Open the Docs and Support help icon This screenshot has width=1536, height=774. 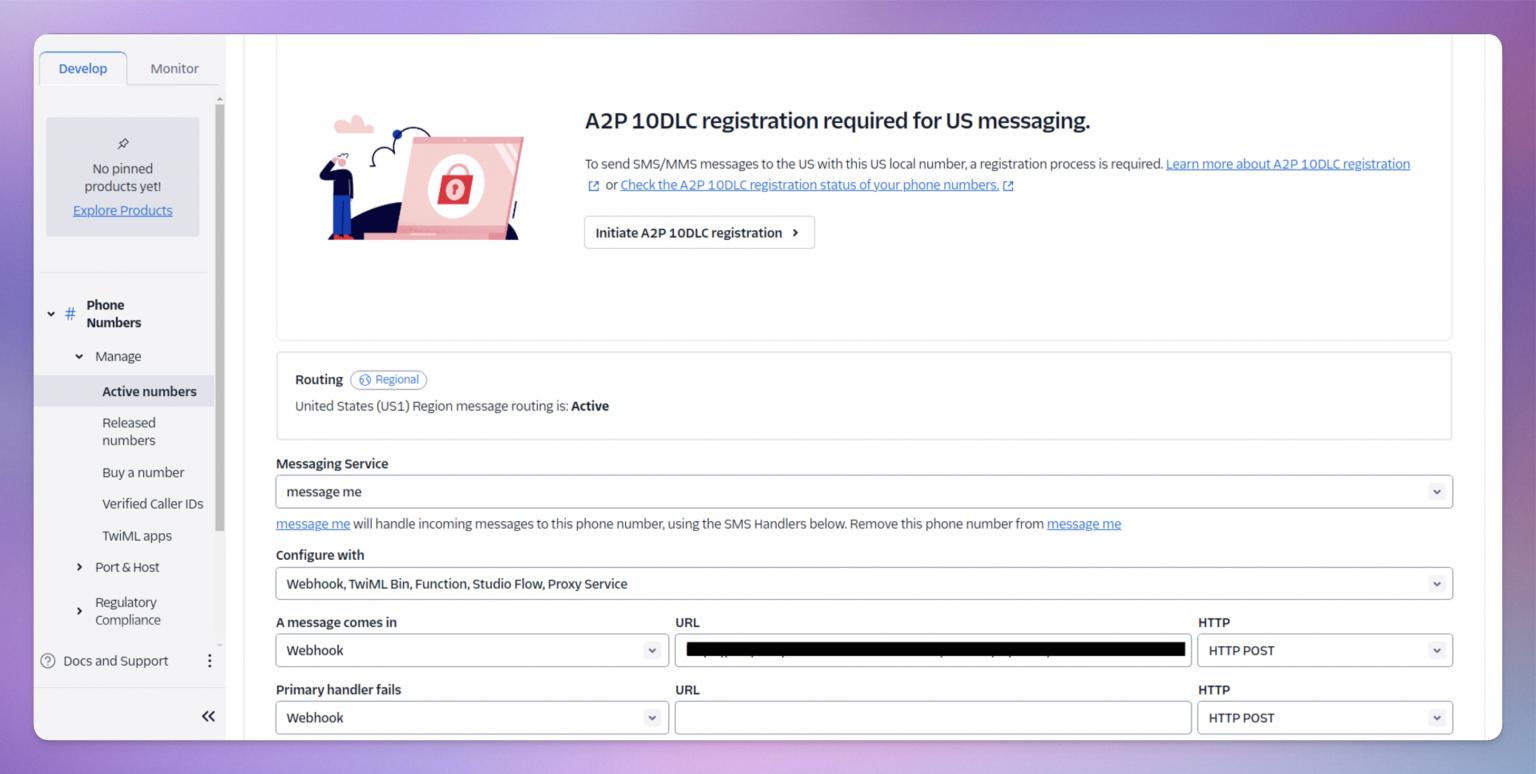tap(47, 660)
